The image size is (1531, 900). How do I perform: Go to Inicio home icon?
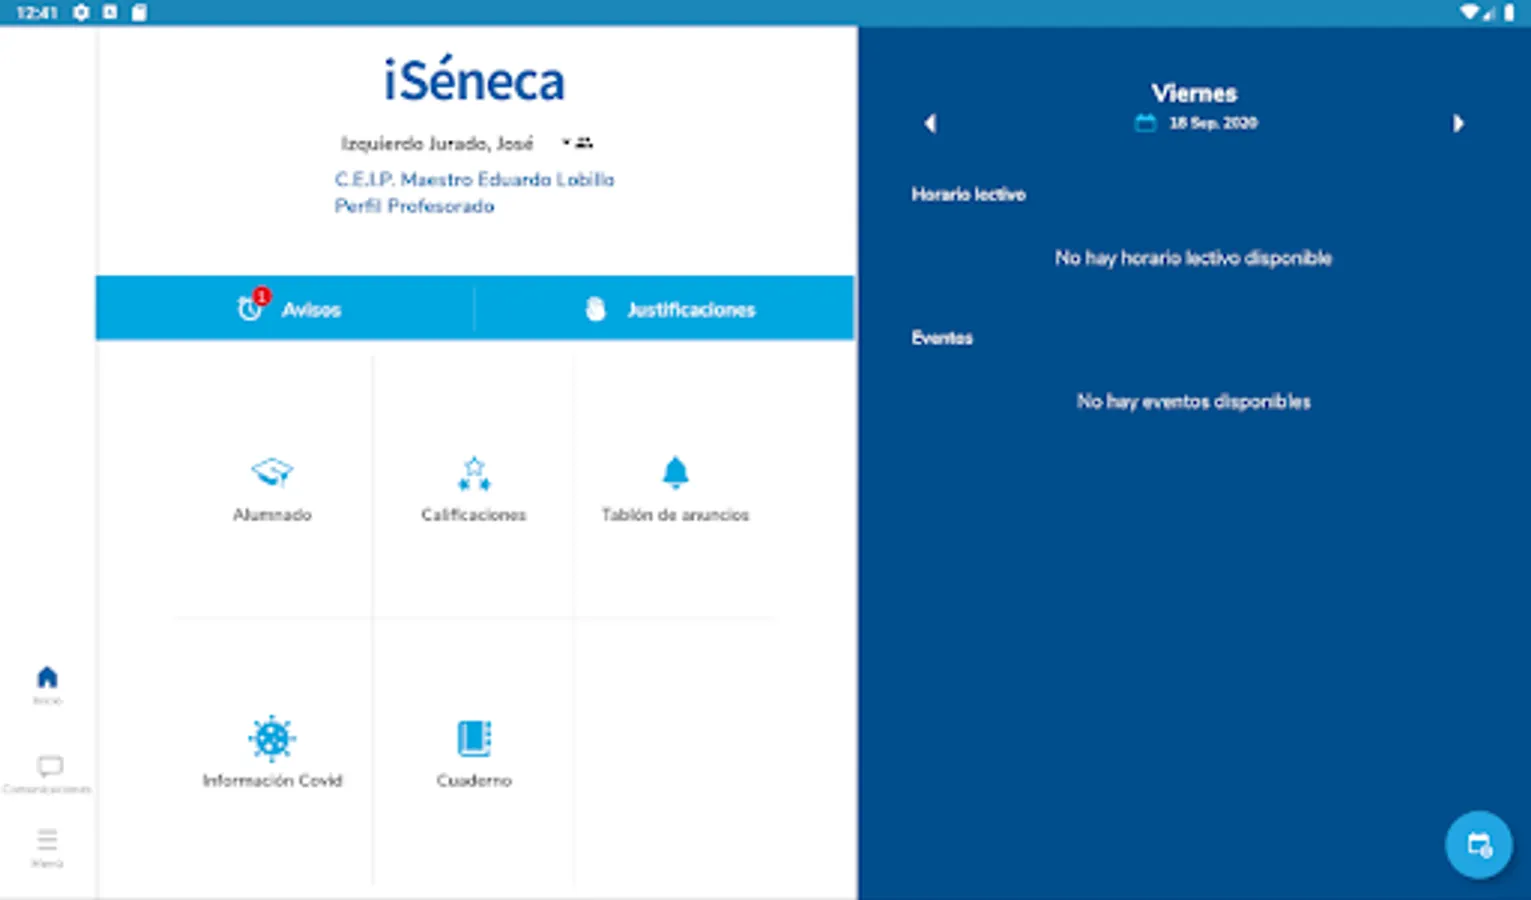[47, 678]
